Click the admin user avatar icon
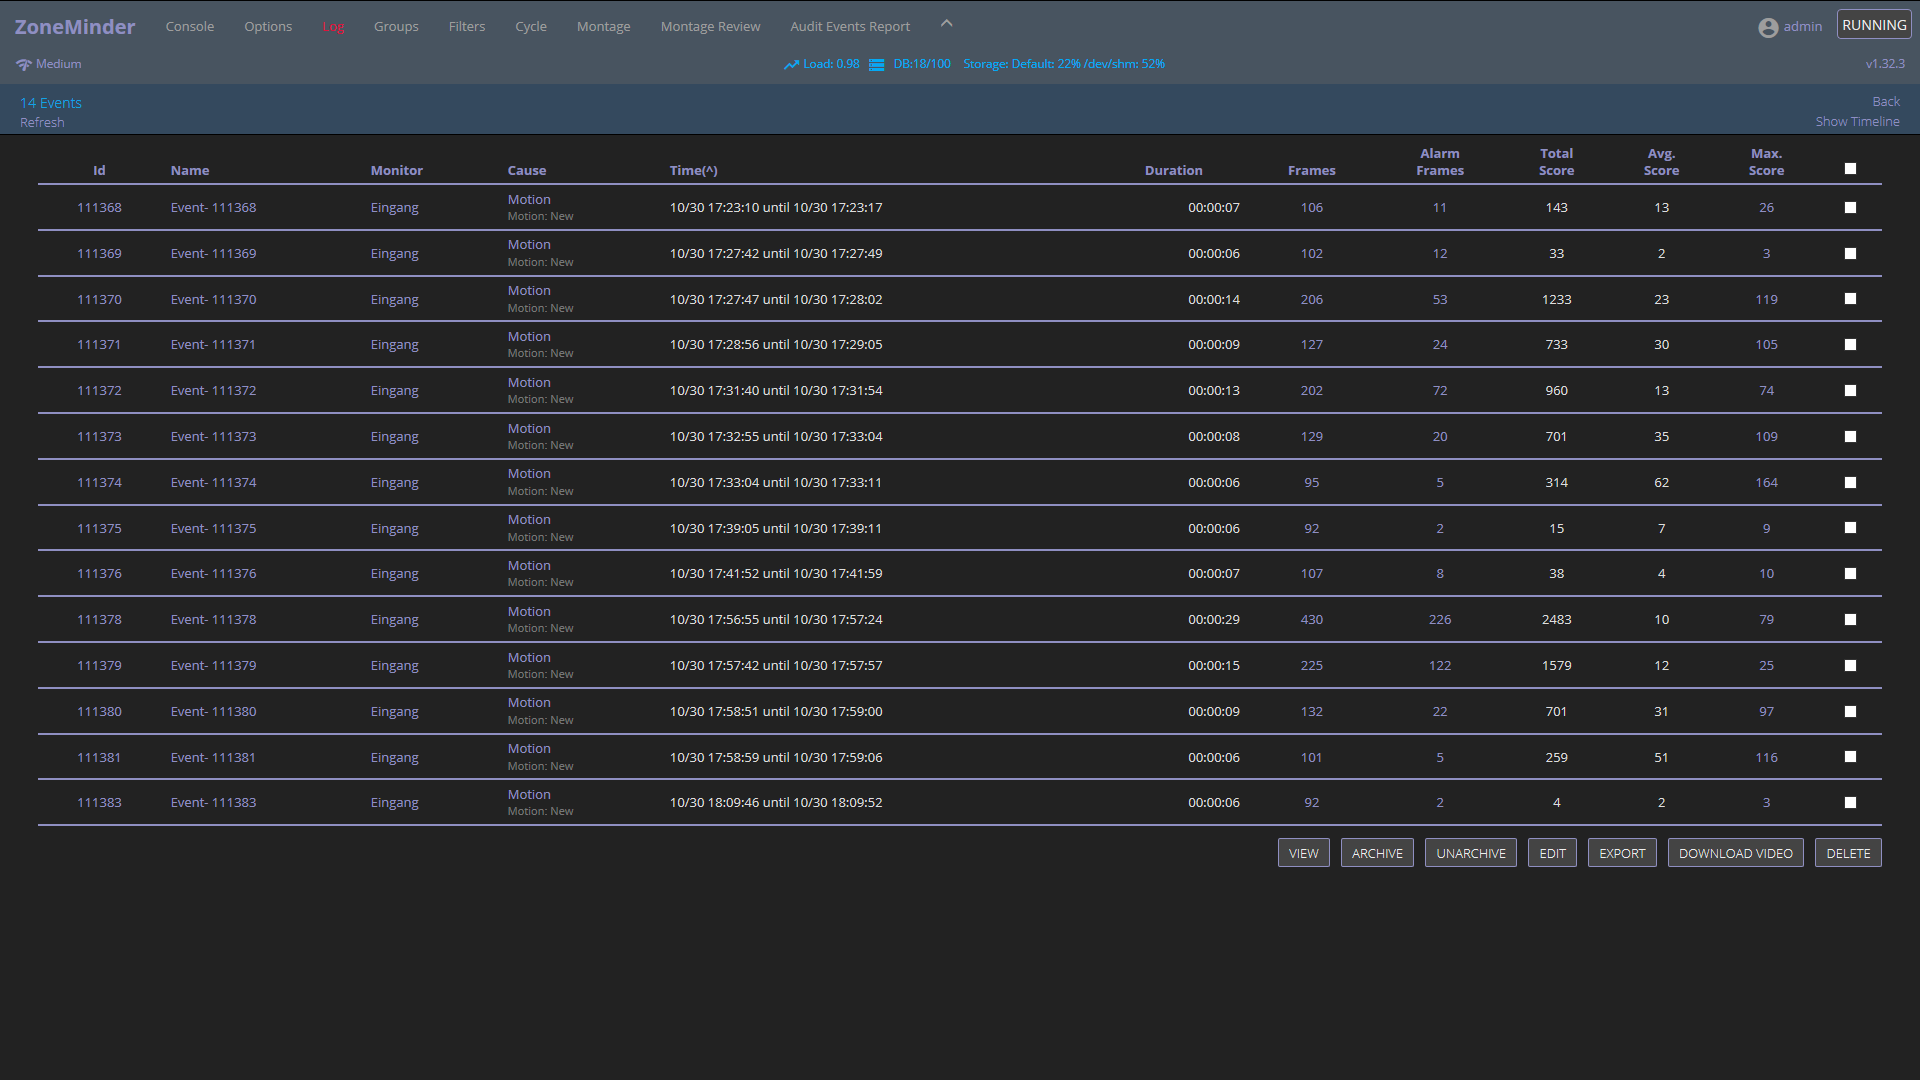The height and width of the screenshot is (1080, 1920). pos(1768,27)
